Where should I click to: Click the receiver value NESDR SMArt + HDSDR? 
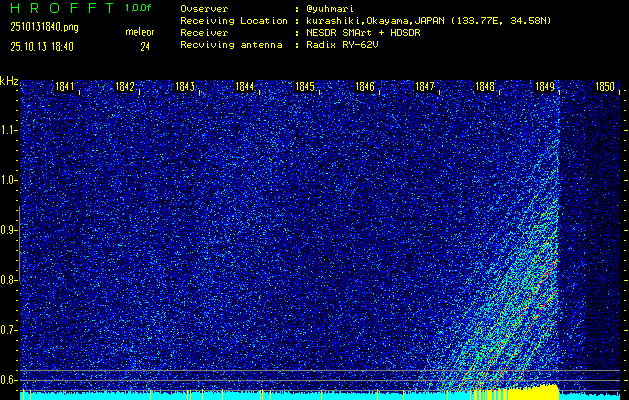coord(363,33)
